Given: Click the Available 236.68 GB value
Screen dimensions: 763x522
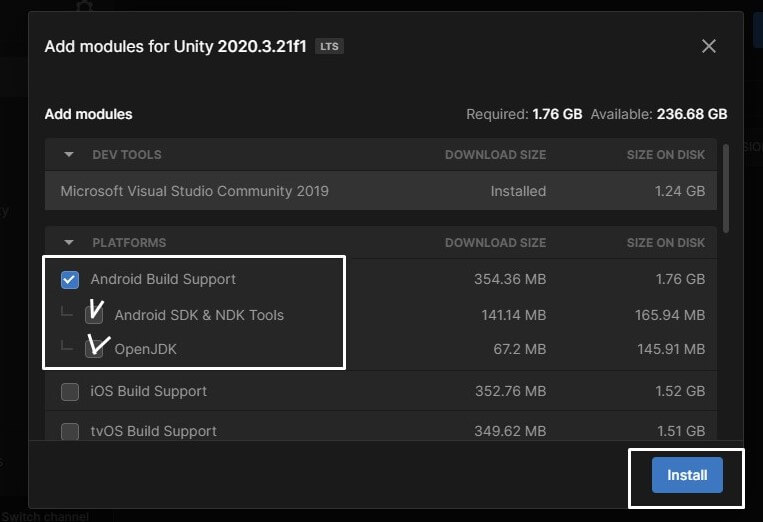Looking at the screenshot, I should tap(692, 114).
